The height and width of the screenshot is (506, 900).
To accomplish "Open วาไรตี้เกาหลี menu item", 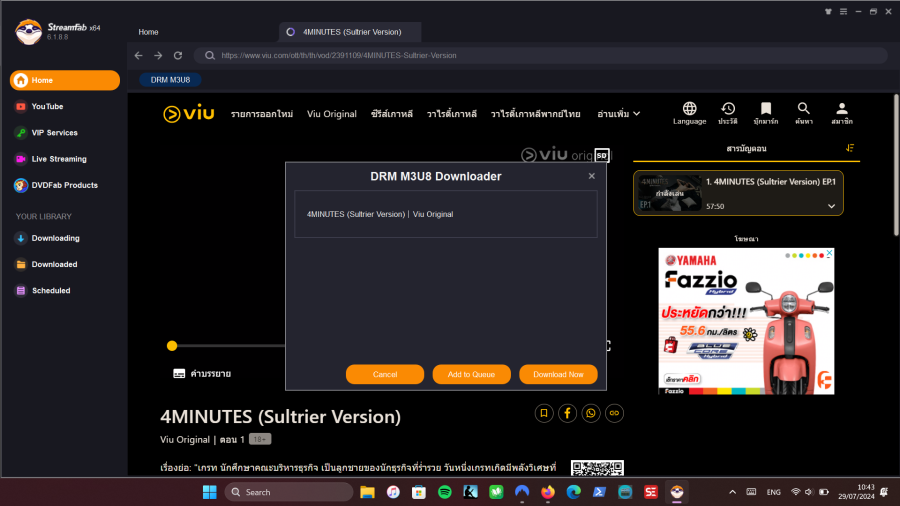I will pyautogui.click(x=452, y=114).
